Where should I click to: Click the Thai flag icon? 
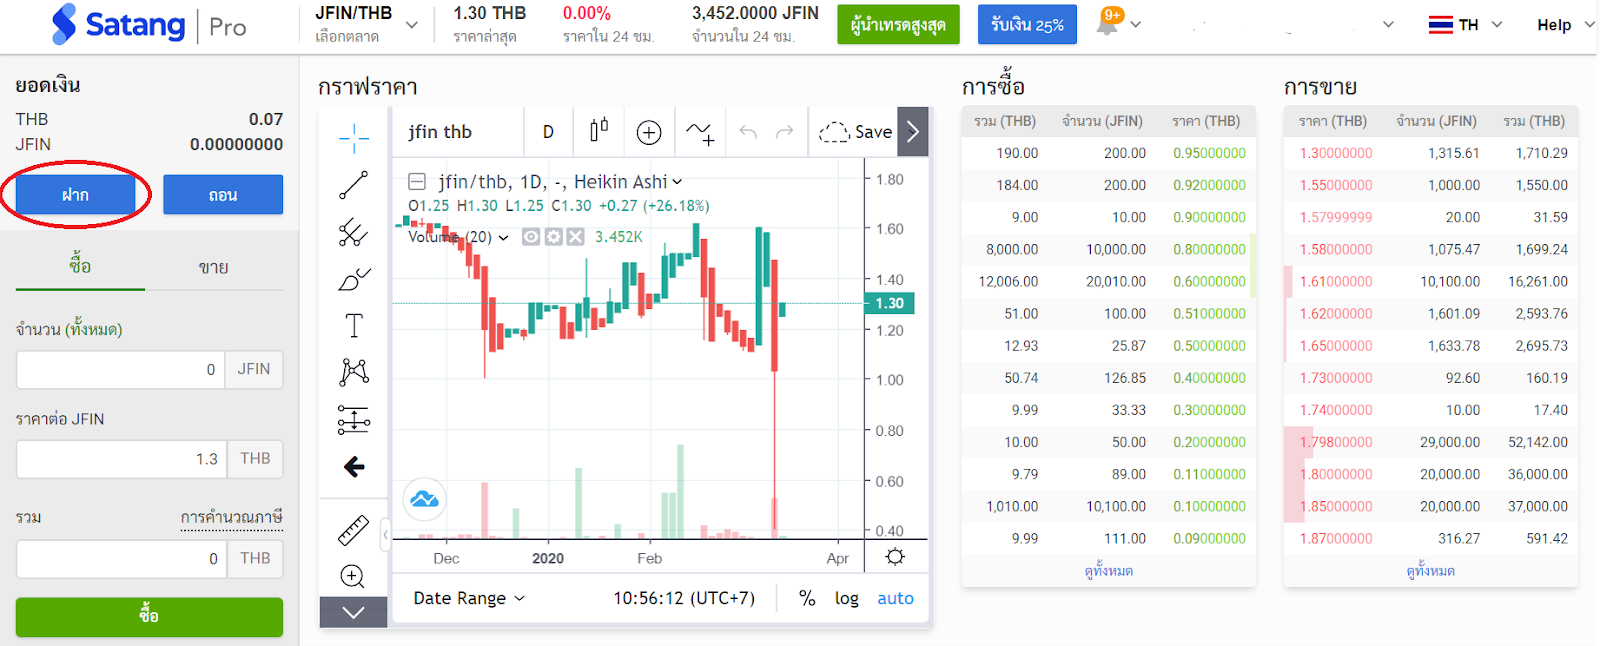point(1441,24)
